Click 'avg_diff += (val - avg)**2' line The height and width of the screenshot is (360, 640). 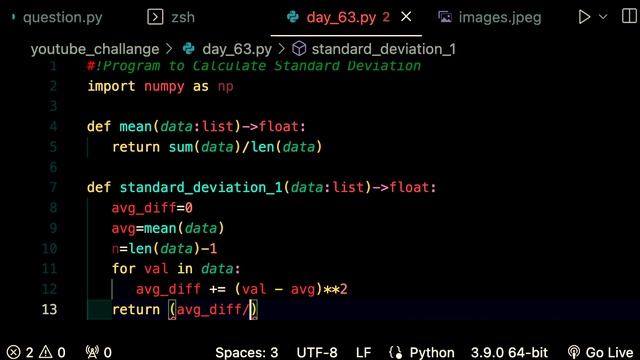tap(242, 289)
